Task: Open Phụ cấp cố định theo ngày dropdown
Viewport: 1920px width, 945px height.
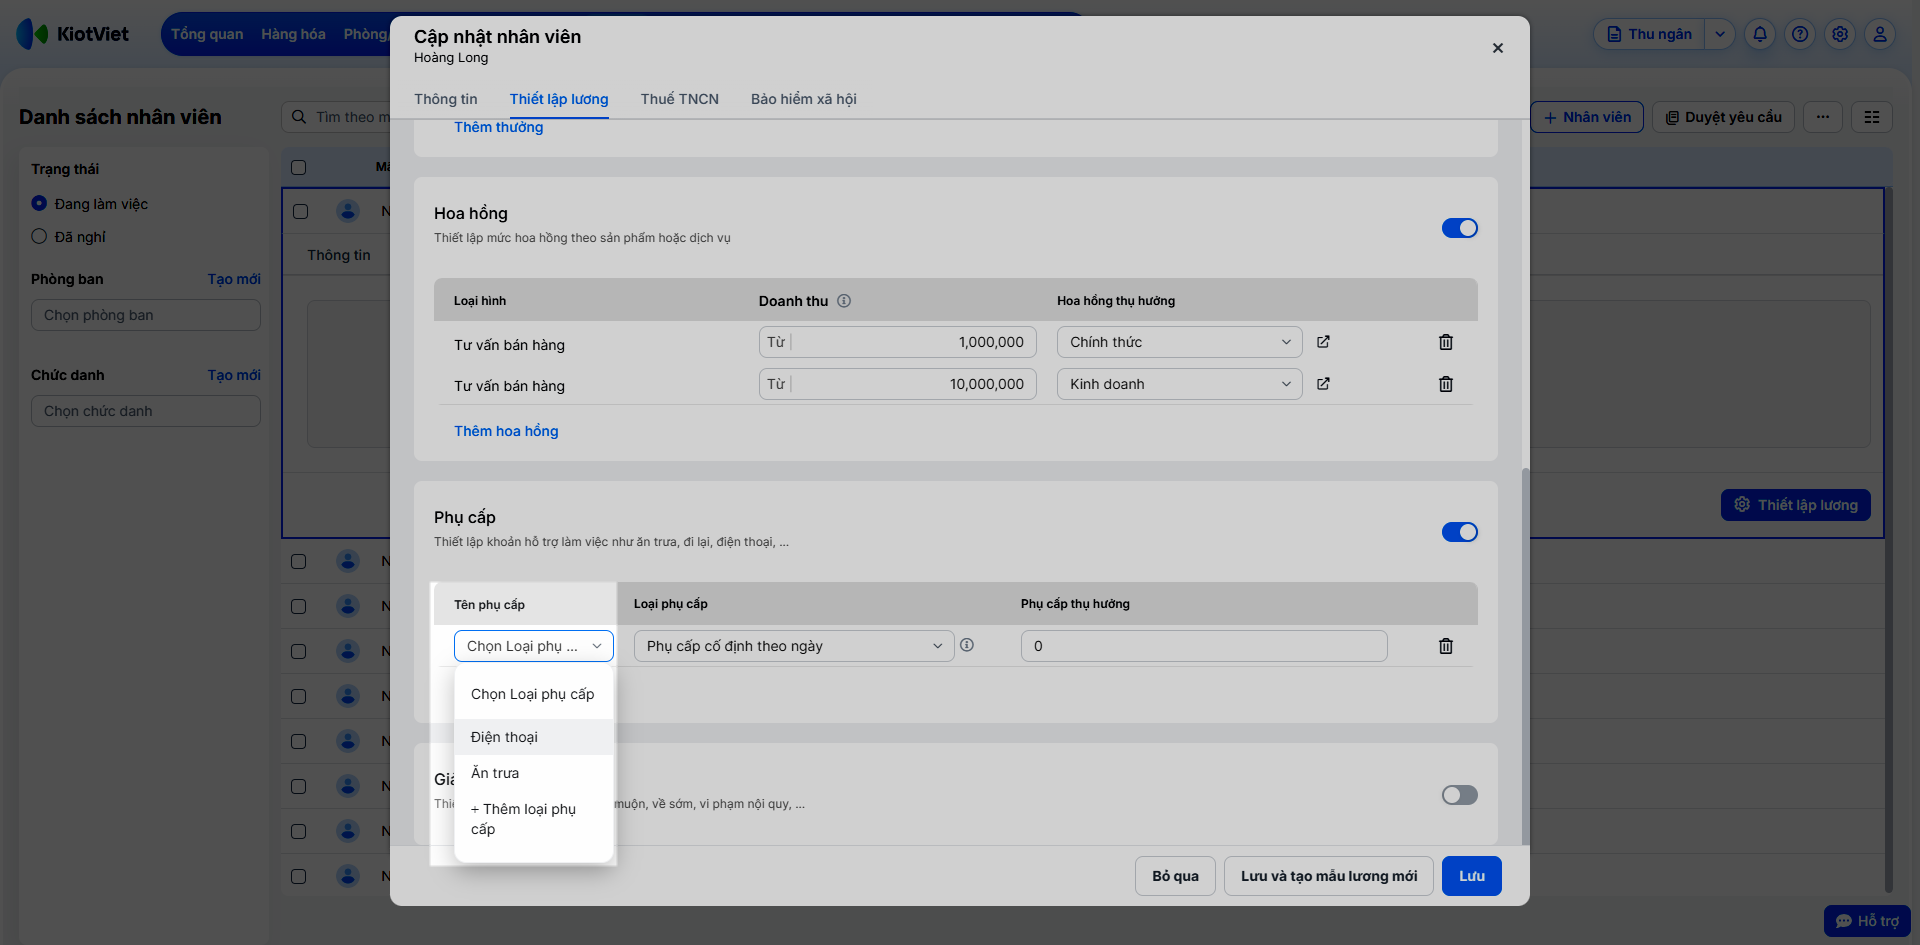Action: pyautogui.click(x=794, y=646)
